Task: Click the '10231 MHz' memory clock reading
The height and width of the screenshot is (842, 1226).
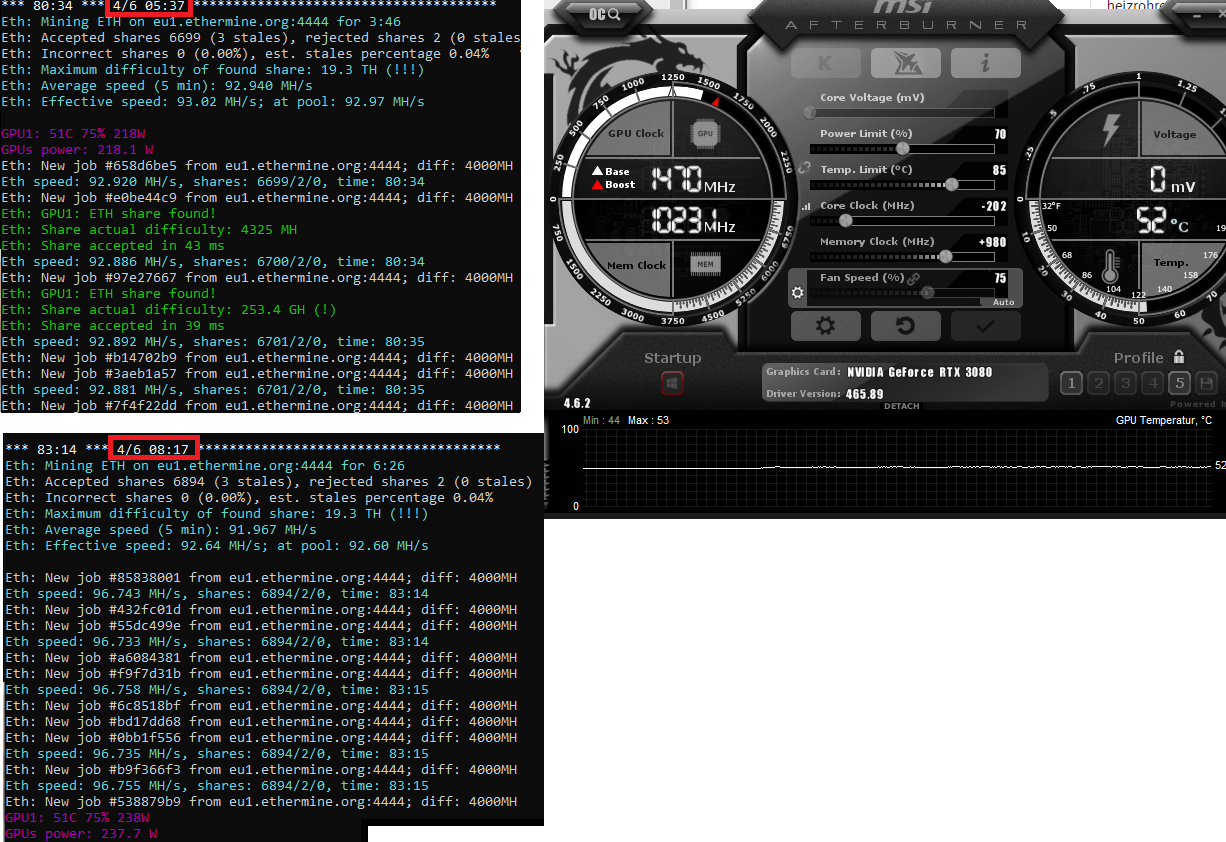Action: coord(693,221)
